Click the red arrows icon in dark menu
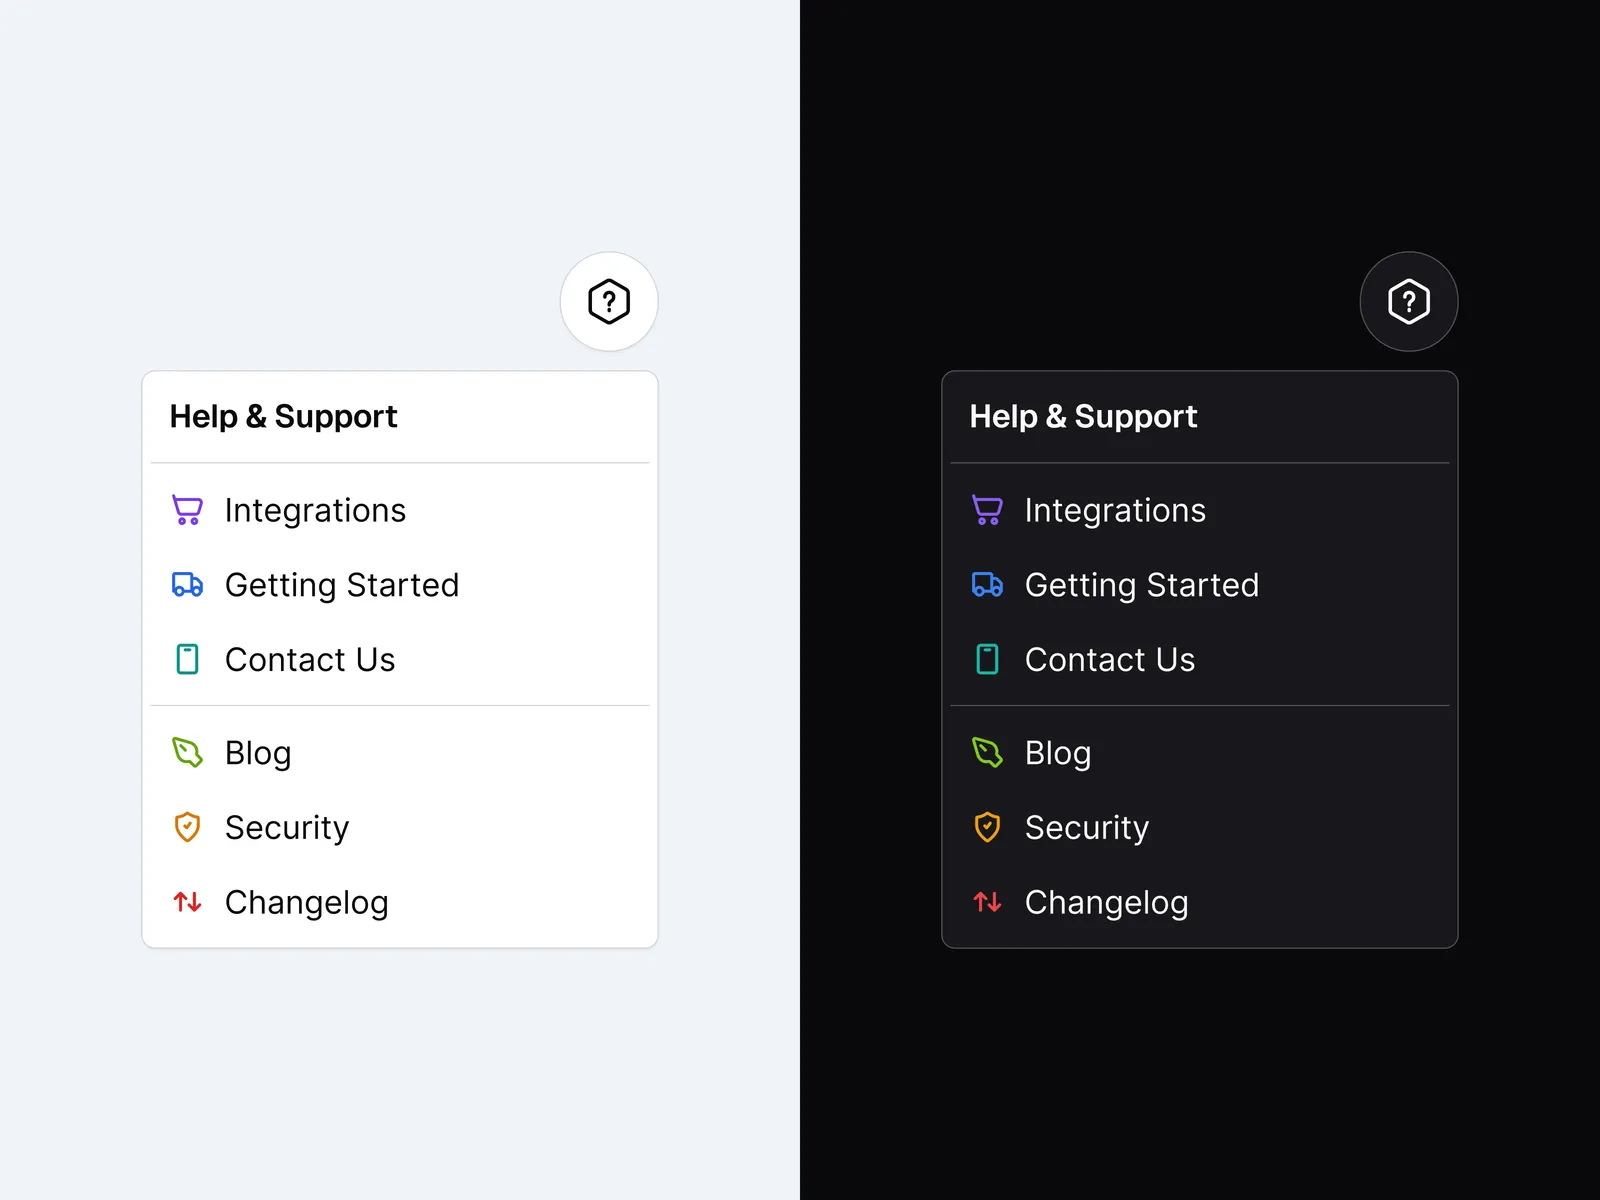Image resolution: width=1600 pixels, height=1200 pixels. pyautogui.click(x=987, y=902)
